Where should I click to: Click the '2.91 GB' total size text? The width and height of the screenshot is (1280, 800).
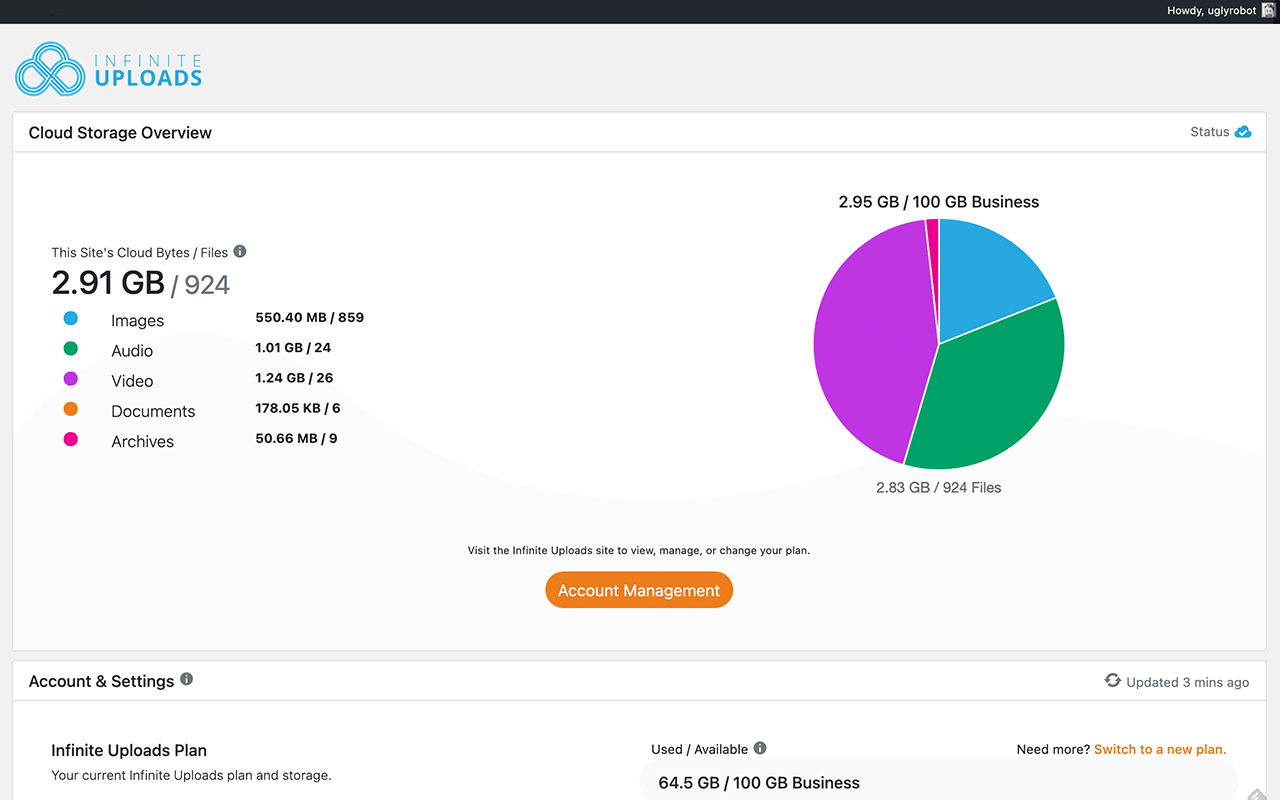pos(108,283)
